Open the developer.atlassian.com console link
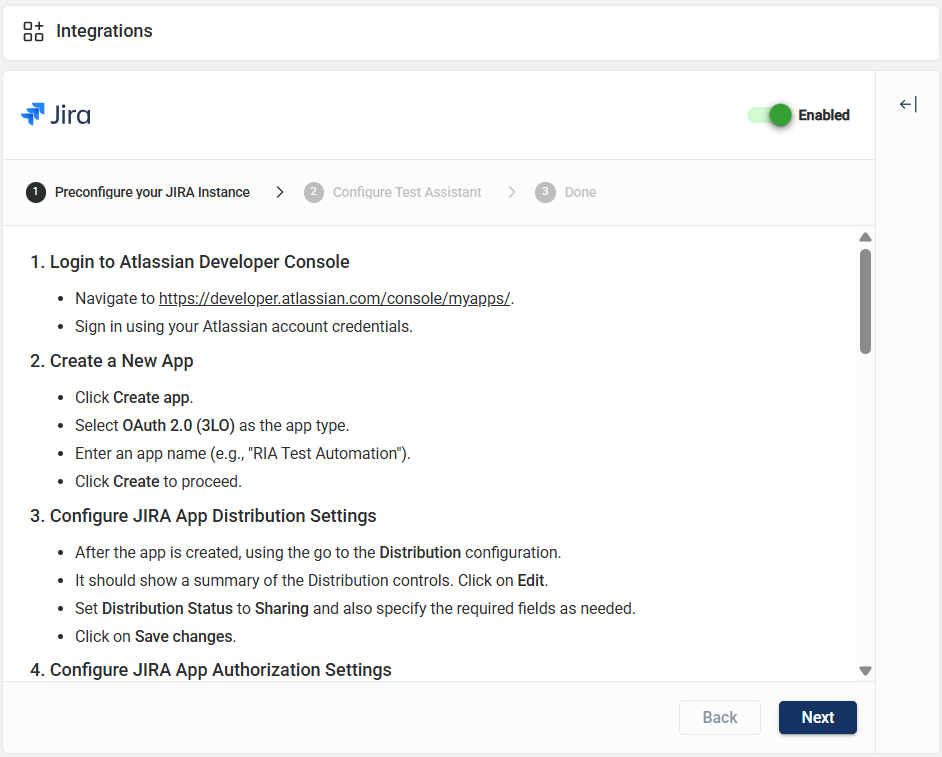 335,298
